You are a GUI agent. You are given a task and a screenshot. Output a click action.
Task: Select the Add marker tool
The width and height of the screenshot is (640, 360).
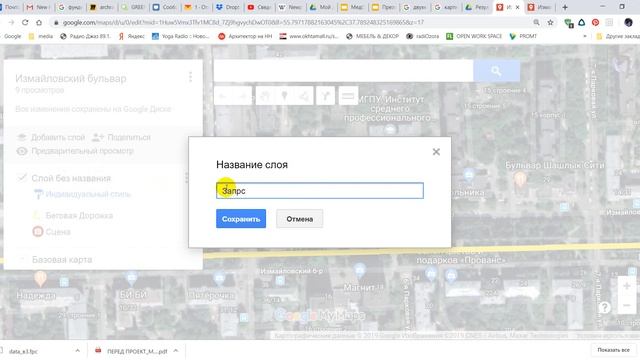point(284,96)
